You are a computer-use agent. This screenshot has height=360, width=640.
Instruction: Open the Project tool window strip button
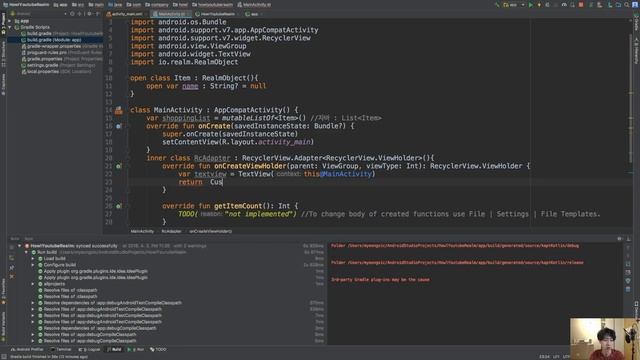[x=3, y=25]
